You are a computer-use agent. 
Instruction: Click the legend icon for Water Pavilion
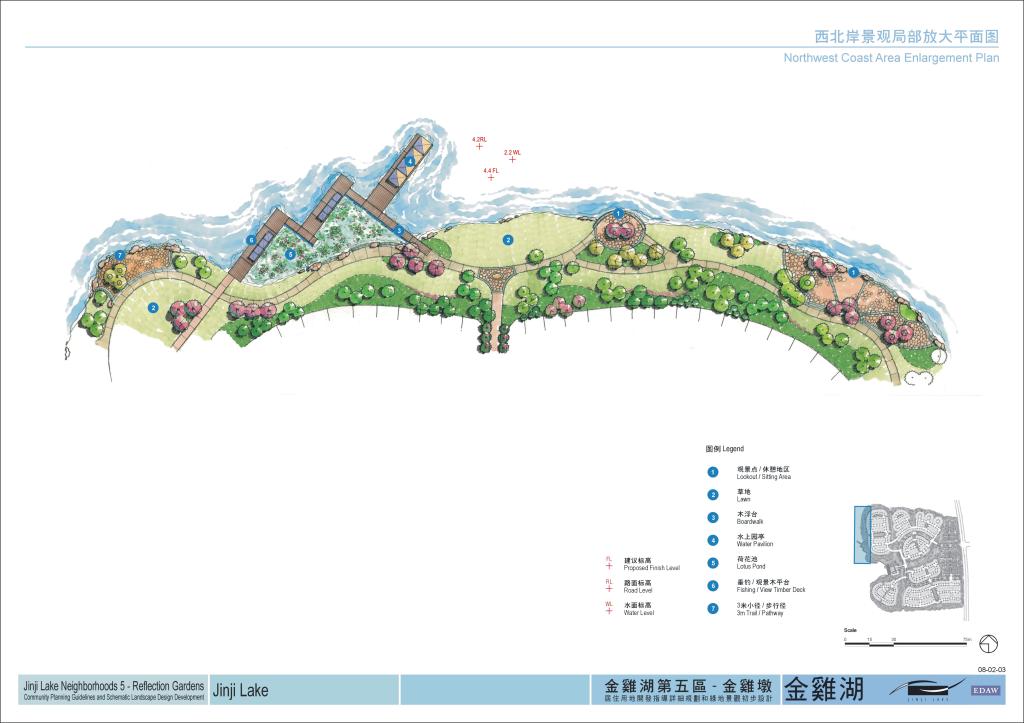(x=713, y=540)
